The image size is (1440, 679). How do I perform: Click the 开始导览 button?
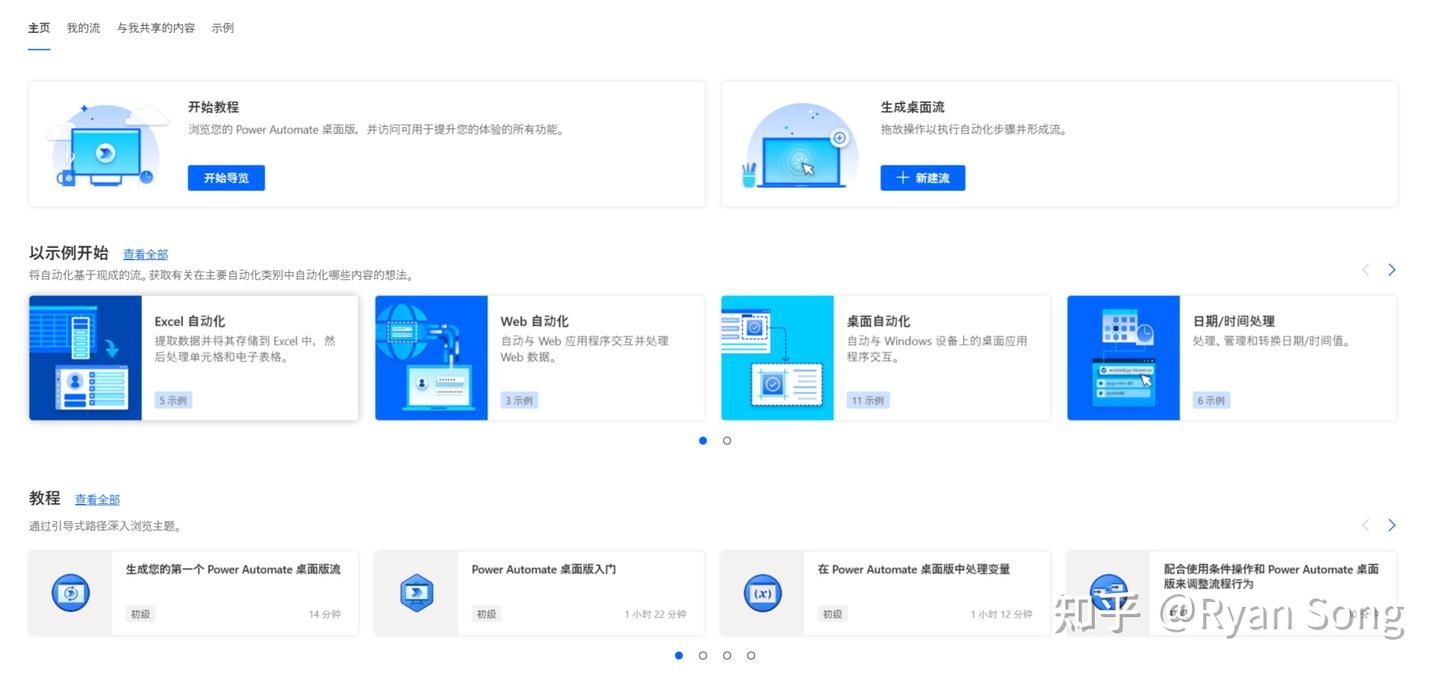226,178
